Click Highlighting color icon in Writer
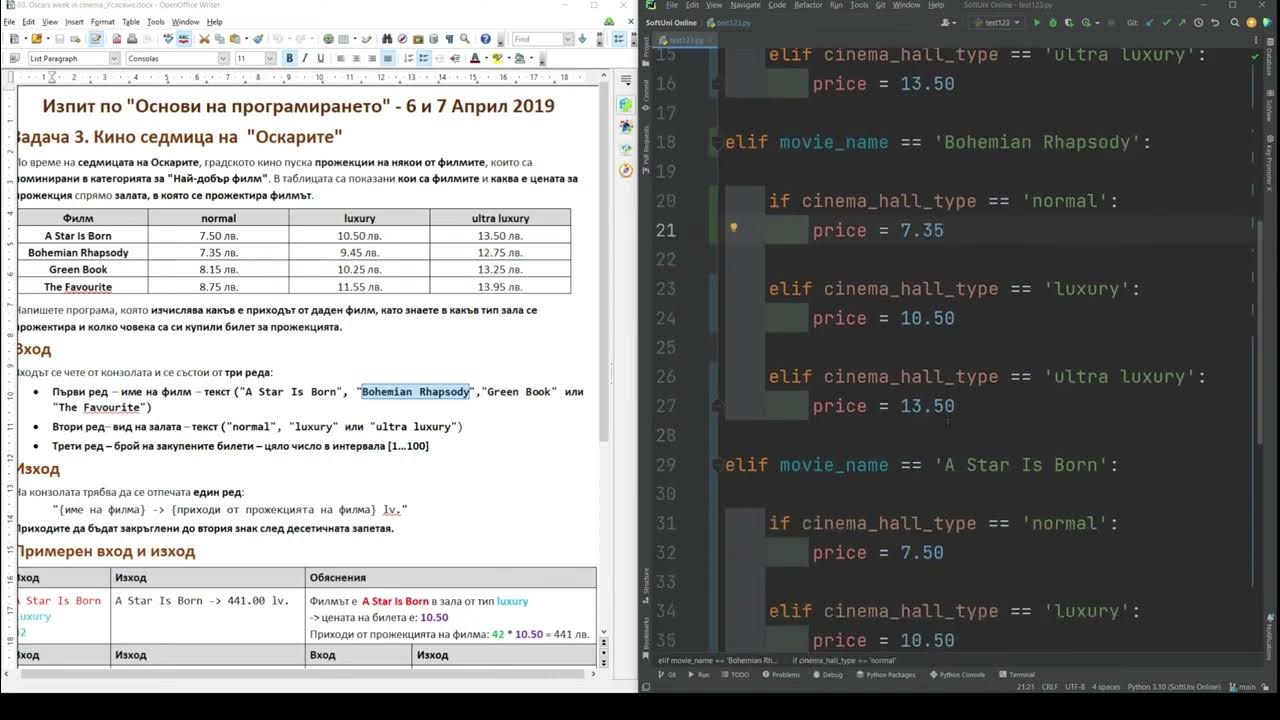Viewport: 1280px width, 720px height. tap(497, 58)
